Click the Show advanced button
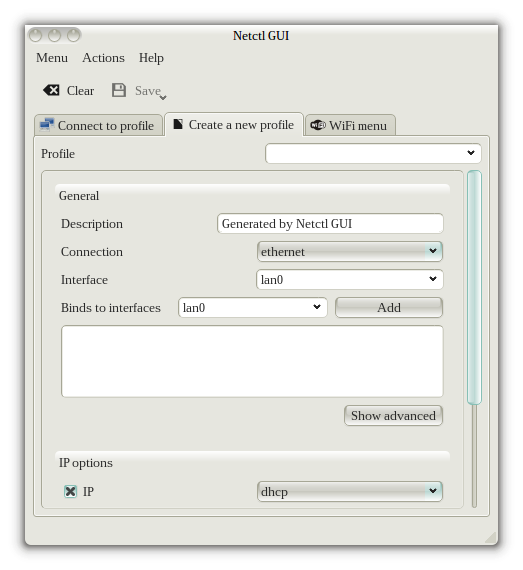This screenshot has width=523, height=570. pos(393,416)
